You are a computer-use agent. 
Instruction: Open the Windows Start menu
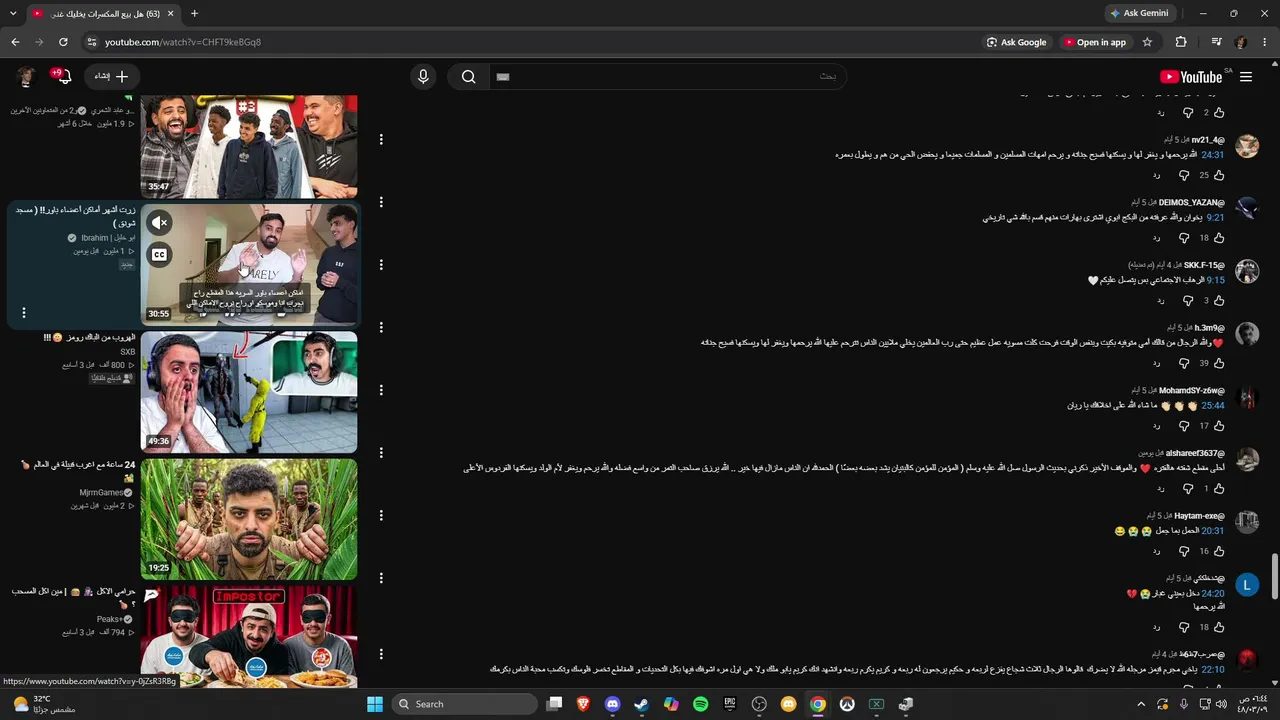pyautogui.click(x=375, y=704)
